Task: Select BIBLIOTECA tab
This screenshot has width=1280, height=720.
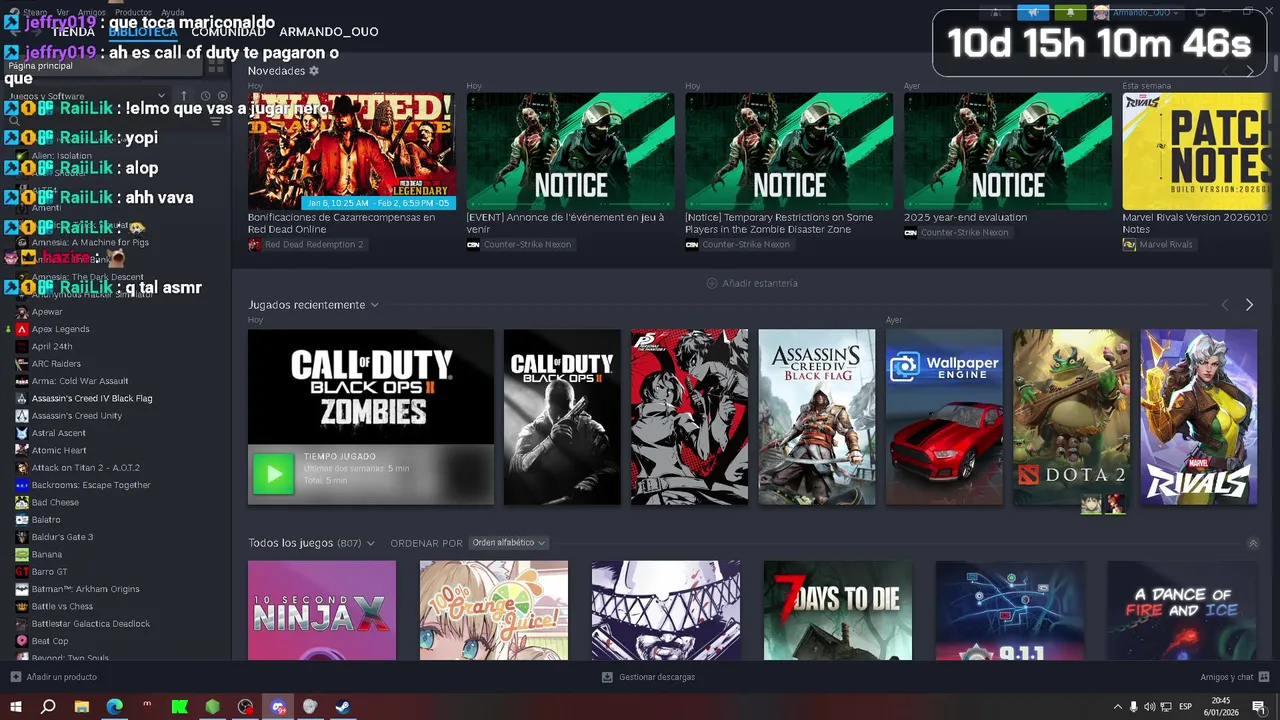Action: tap(143, 32)
